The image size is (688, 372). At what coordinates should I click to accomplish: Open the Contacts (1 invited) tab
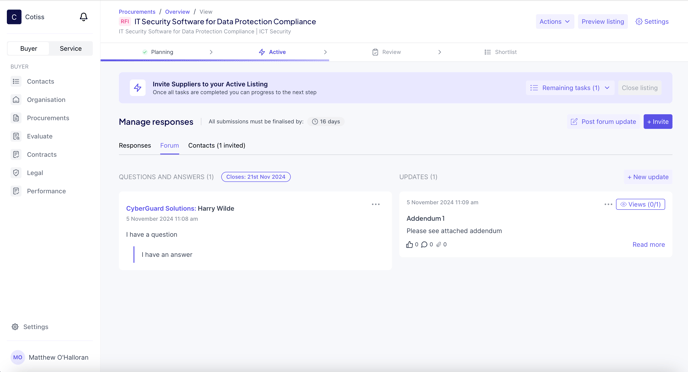pyautogui.click(x=217, y=146)
